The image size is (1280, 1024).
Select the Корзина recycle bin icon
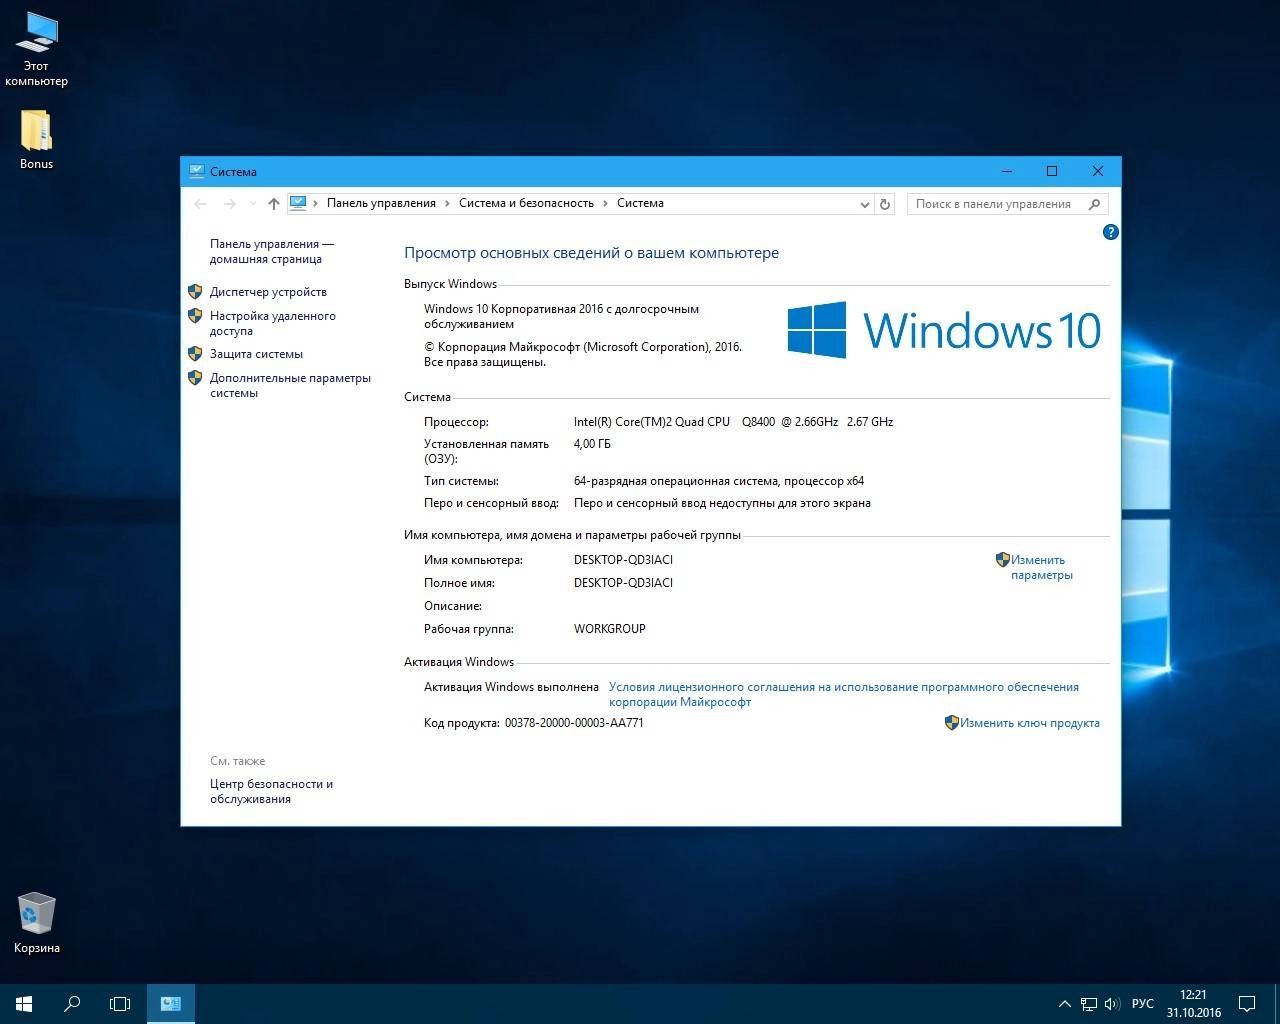36,922
